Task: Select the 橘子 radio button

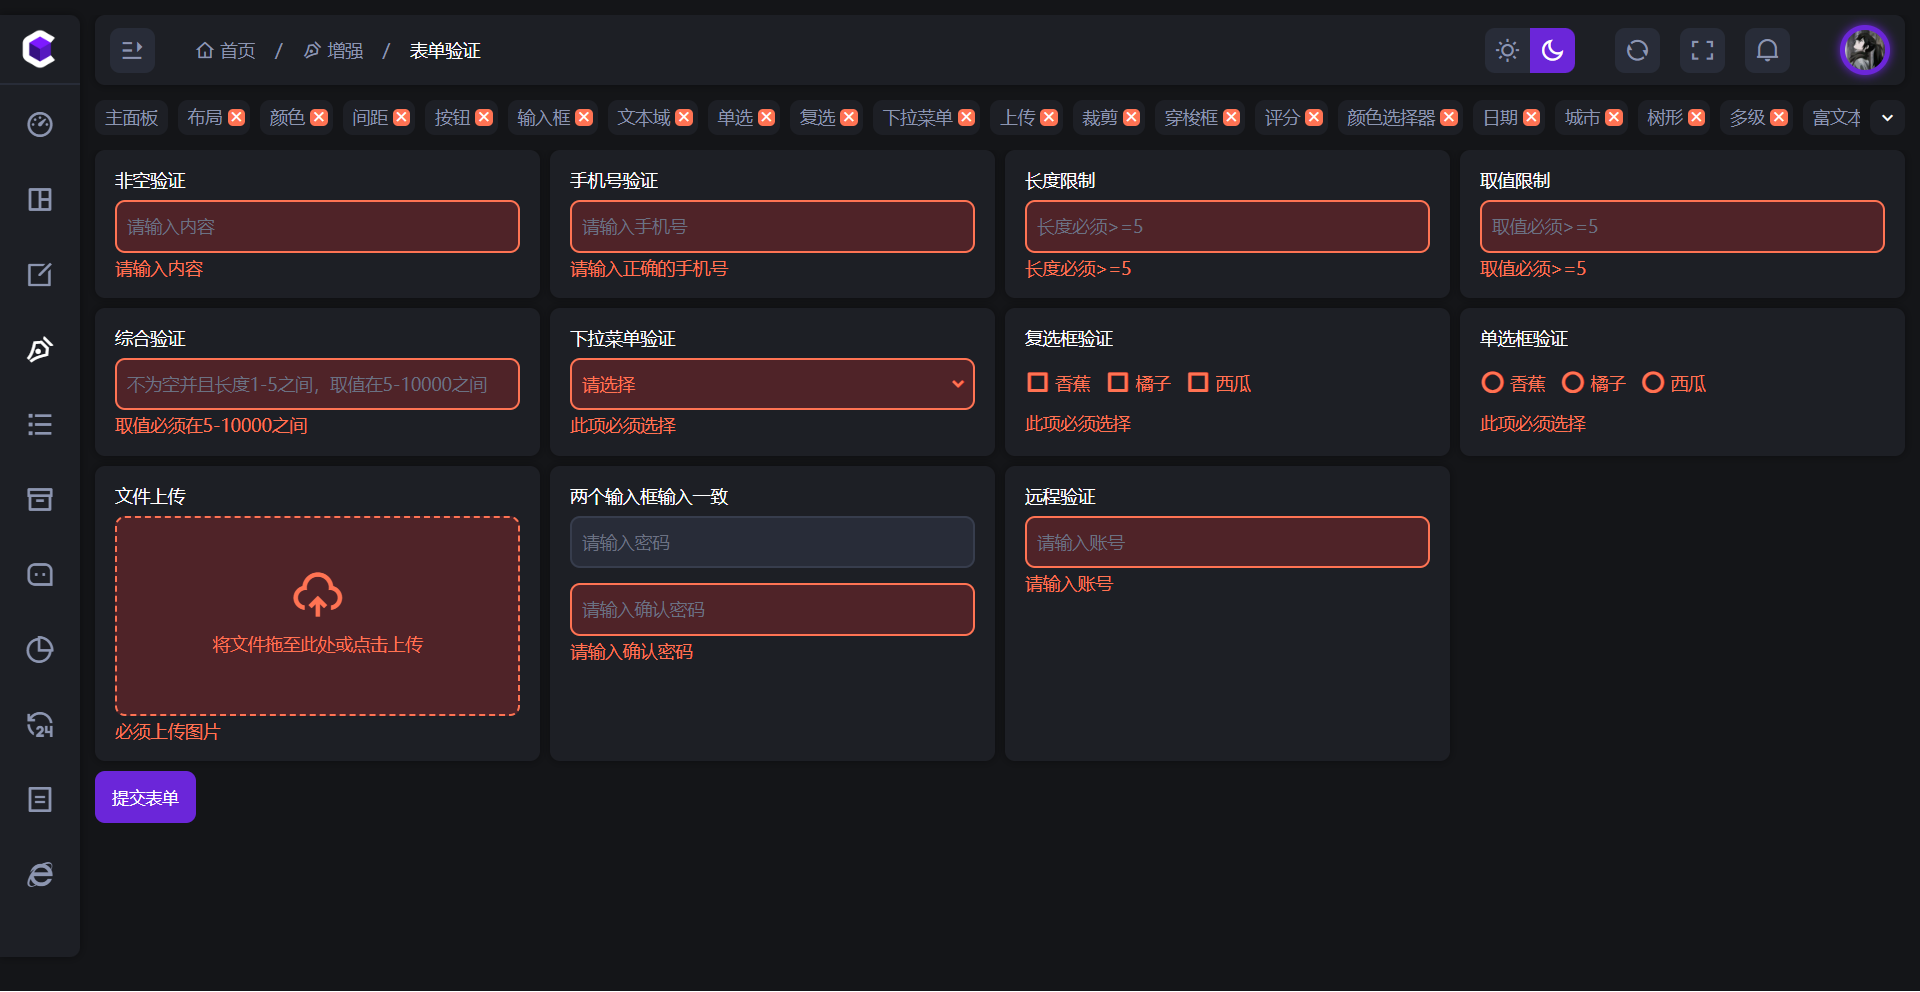Action: [1573, 383]
